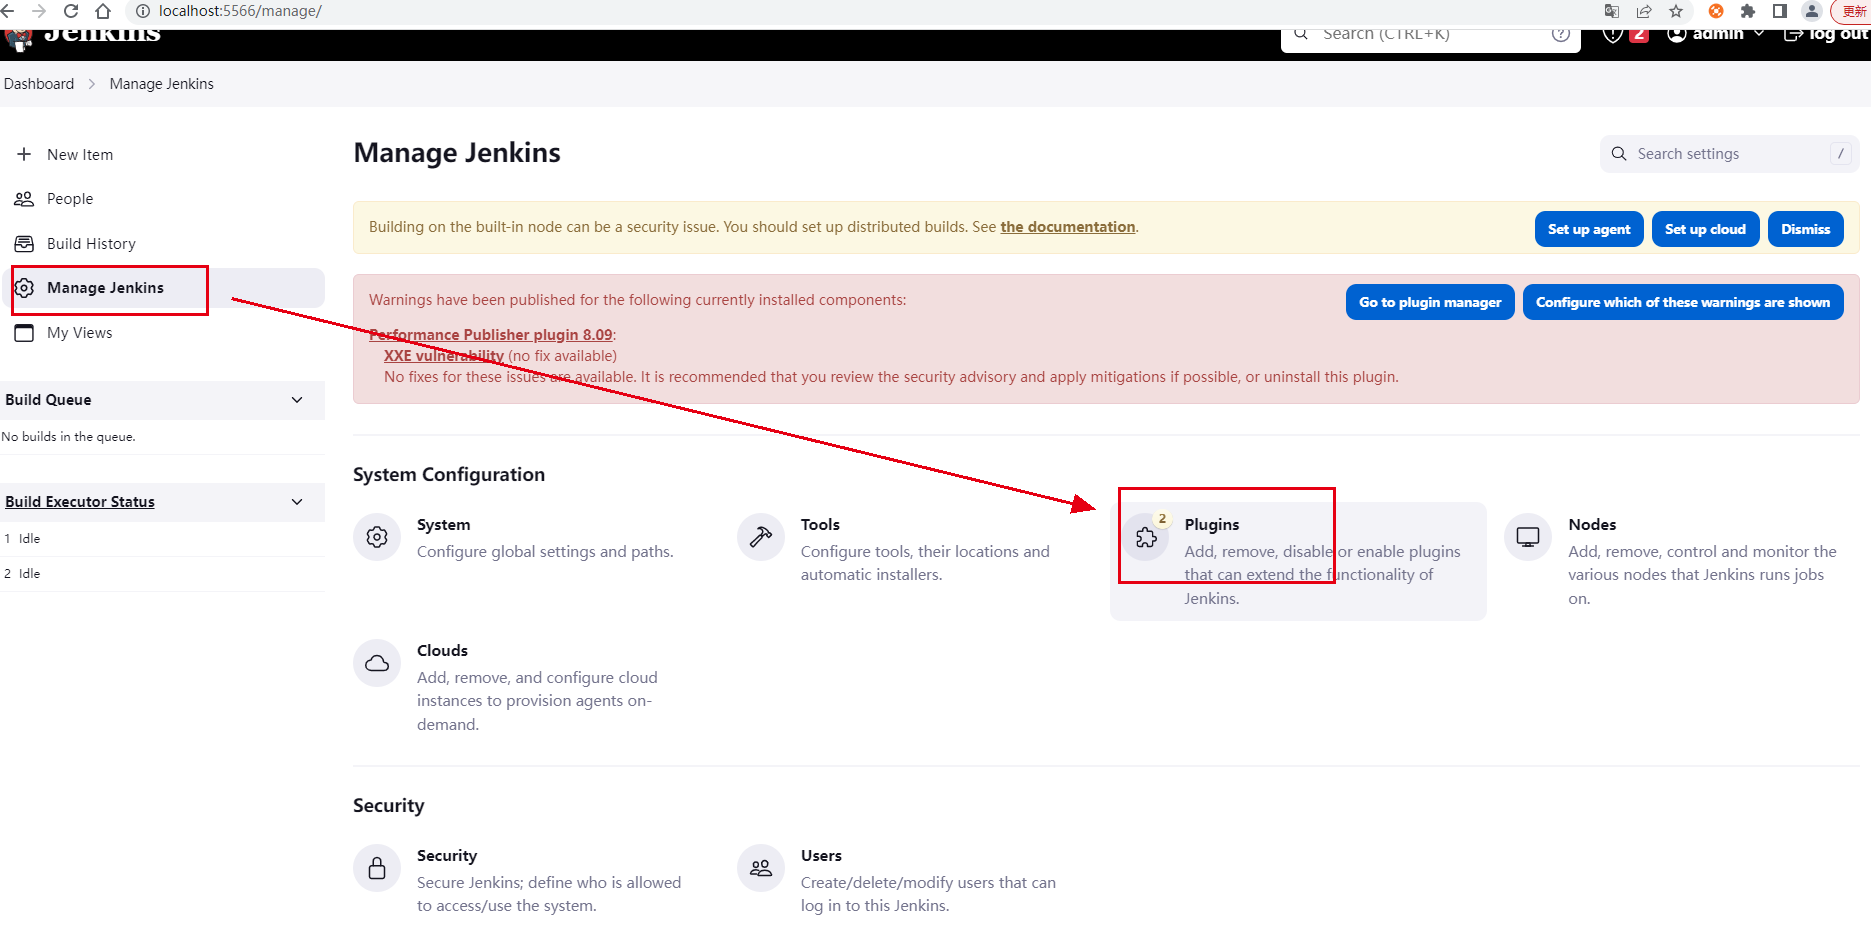Open Performance Publisher plugin 8.09 link
Screen dimensions: 1871x928
pyautogui.click(x=491, y=335)
